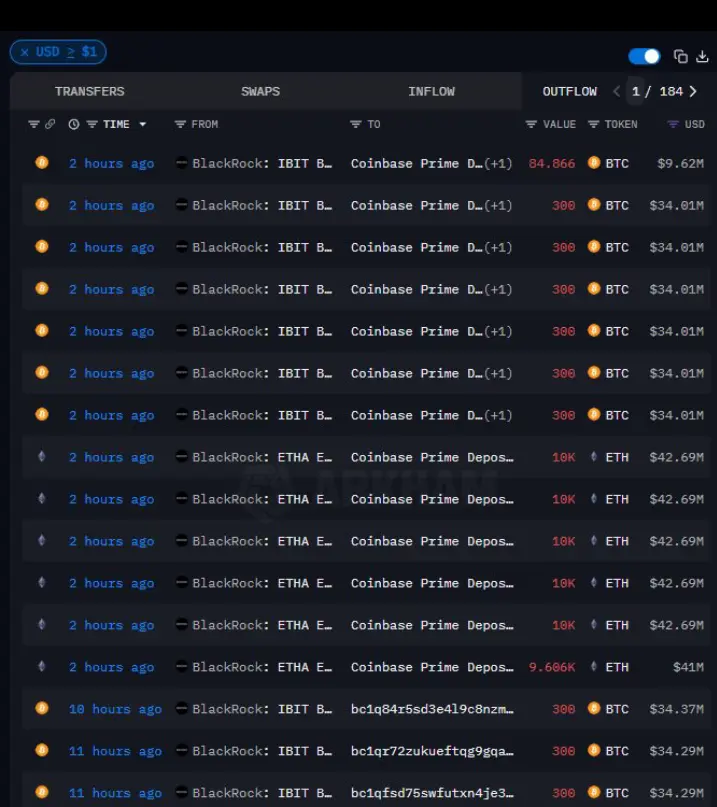Click the BTC token icon on $9.62M row
Screen dimensions: 717x807
tap(594, 163)
